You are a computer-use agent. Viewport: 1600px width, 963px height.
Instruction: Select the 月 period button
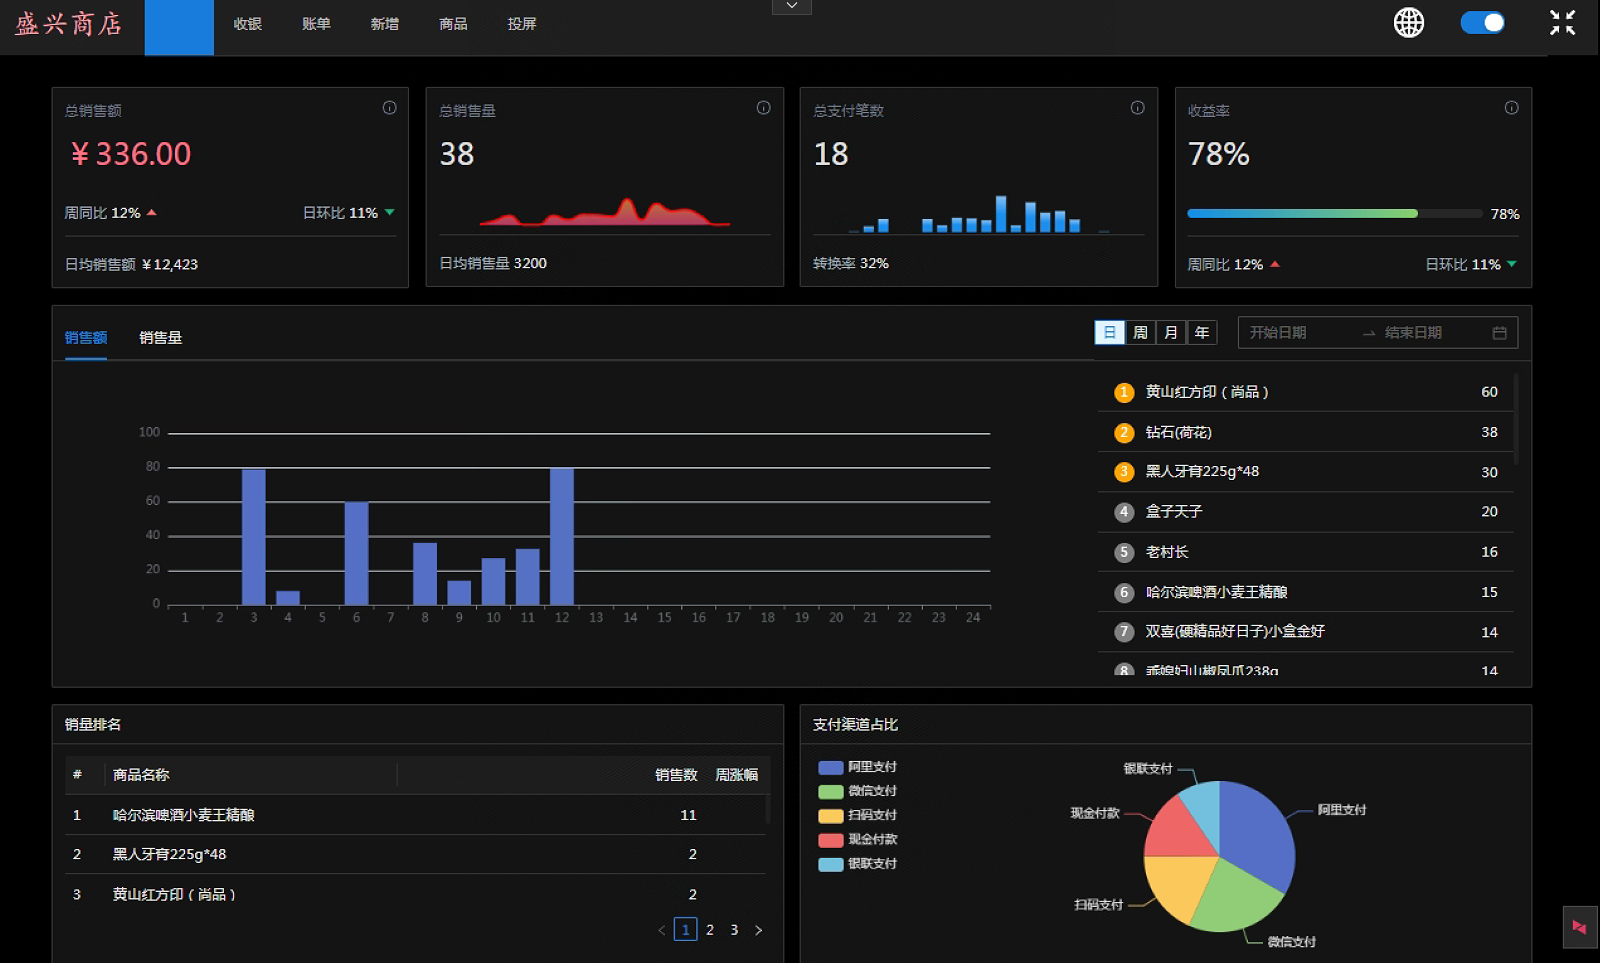tap(1171, 332)
